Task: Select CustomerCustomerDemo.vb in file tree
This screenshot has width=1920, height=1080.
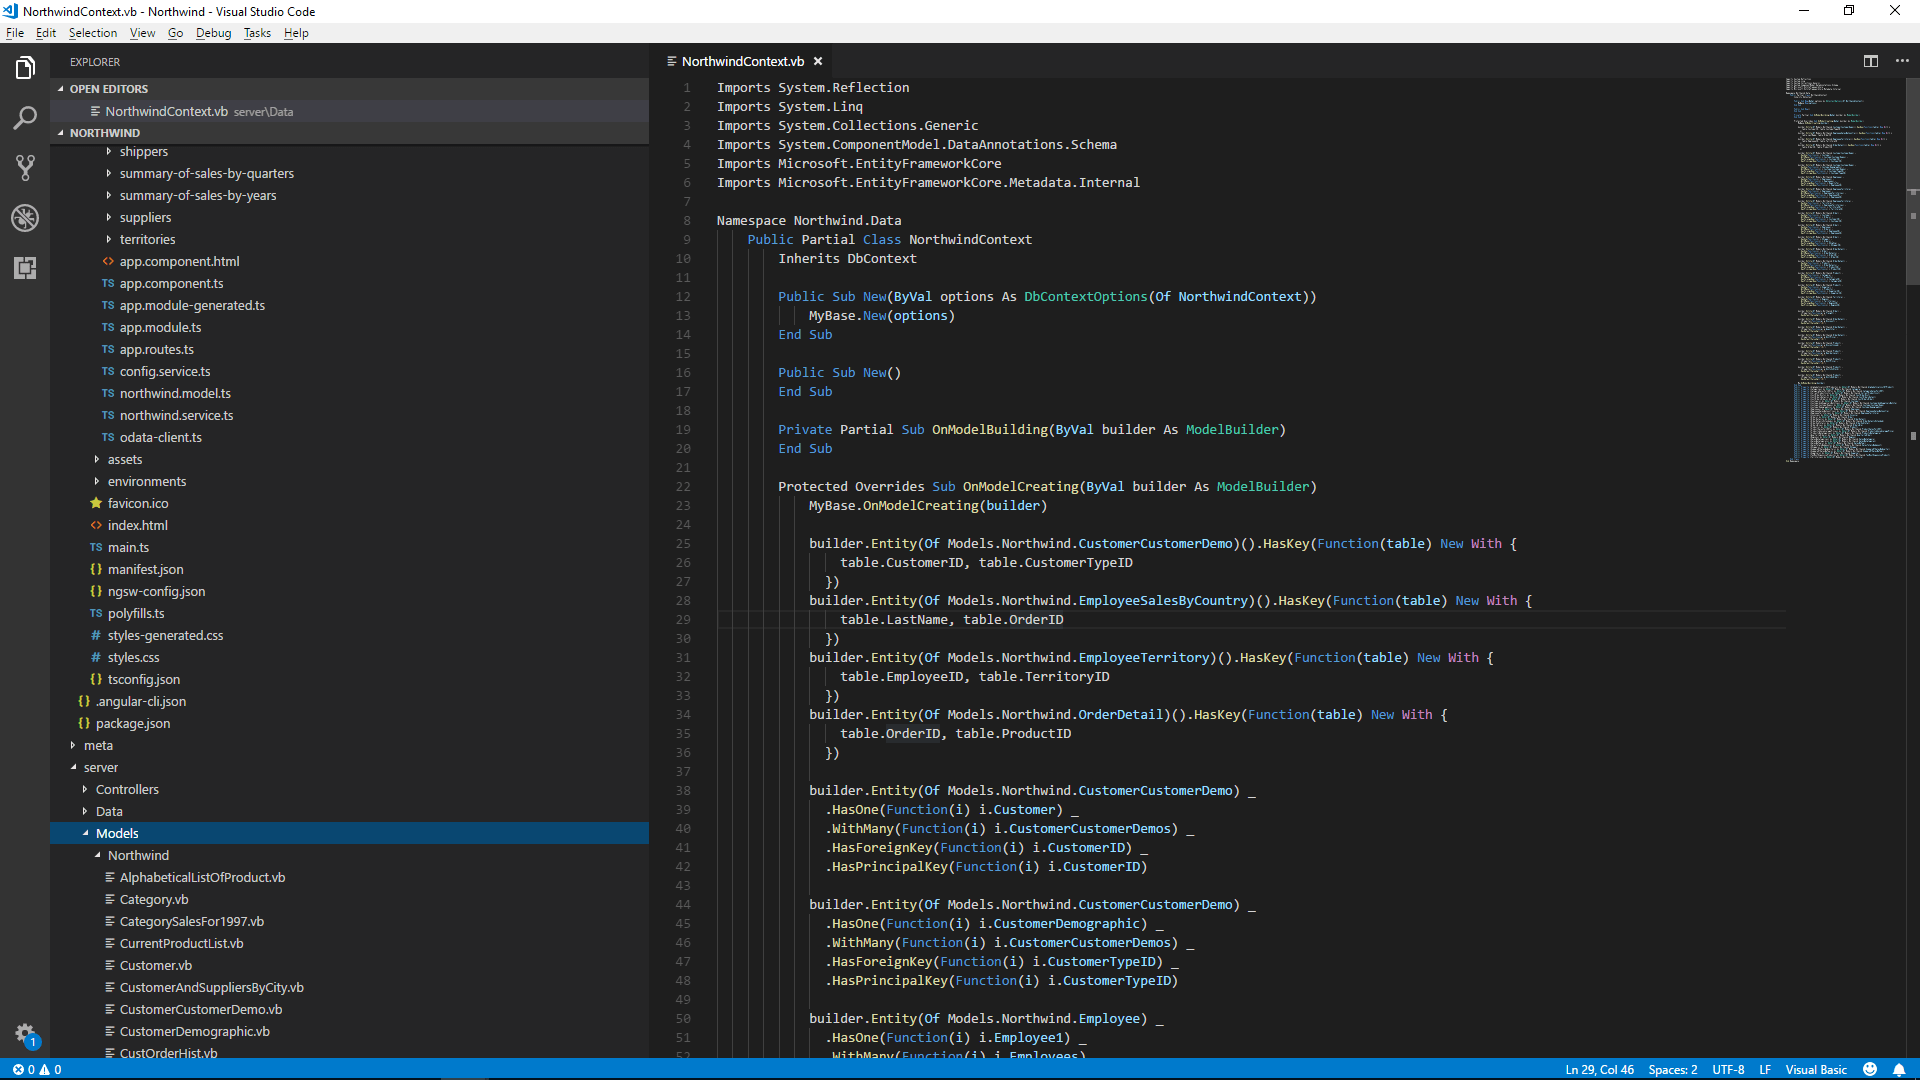Action: click(200, 1009)
